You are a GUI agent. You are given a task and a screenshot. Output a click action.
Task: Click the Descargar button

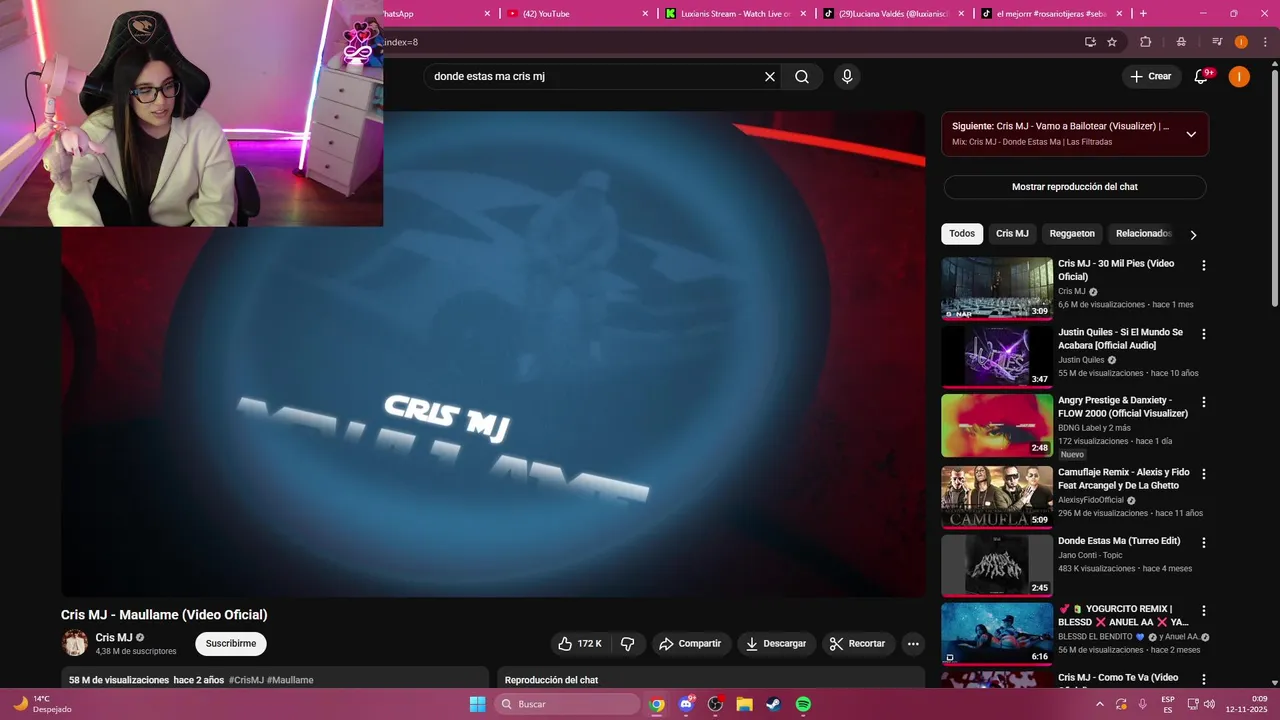pos(776,644)
